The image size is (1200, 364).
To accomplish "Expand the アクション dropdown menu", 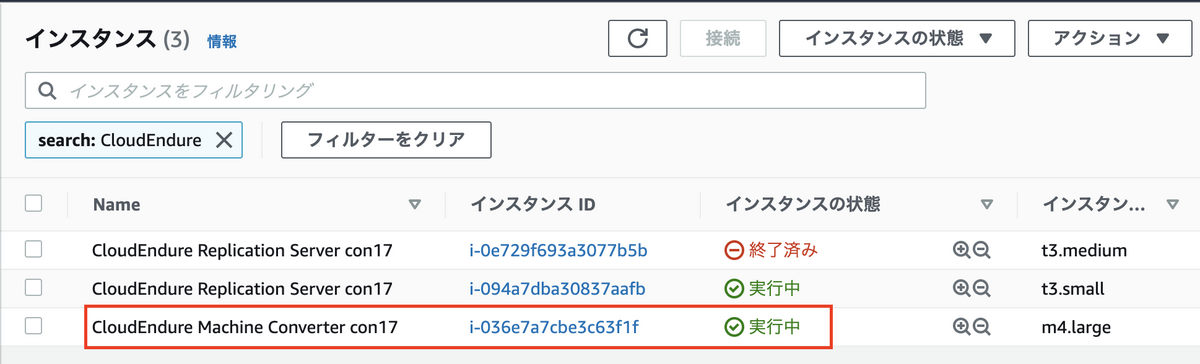I will [x=1111, y=39].
